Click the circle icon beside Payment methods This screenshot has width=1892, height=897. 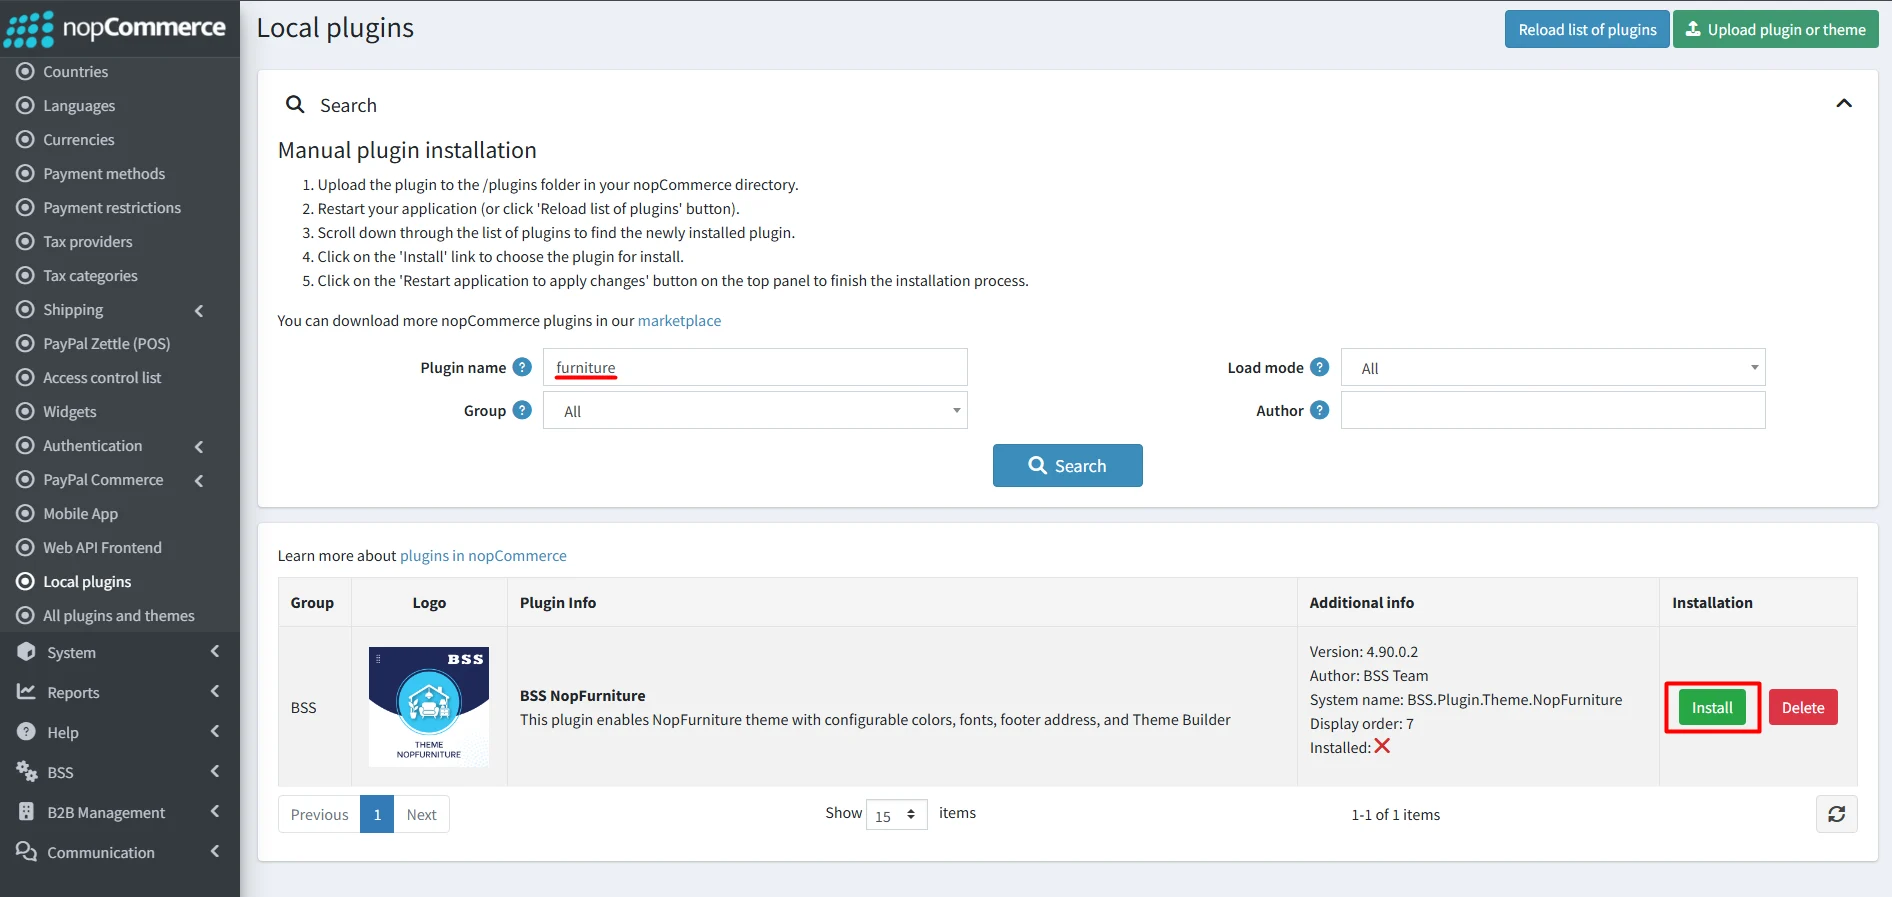click(x=26, y=173)
